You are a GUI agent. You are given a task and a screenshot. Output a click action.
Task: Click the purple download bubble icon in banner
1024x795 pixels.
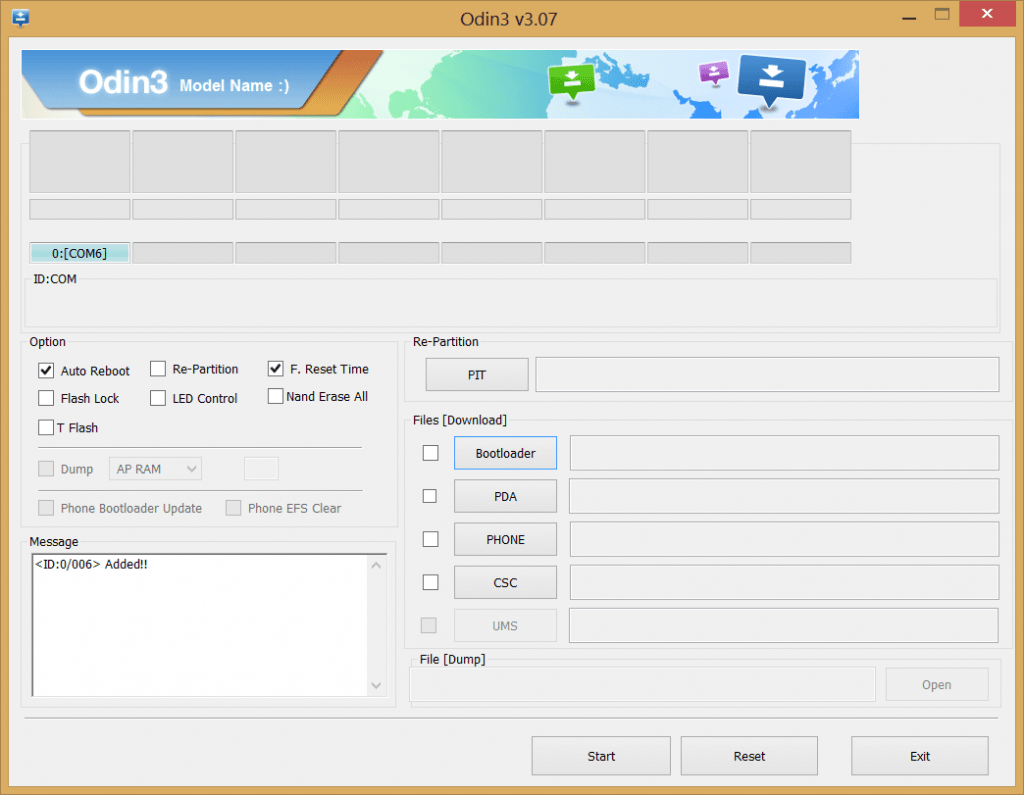tap(714, 73)
